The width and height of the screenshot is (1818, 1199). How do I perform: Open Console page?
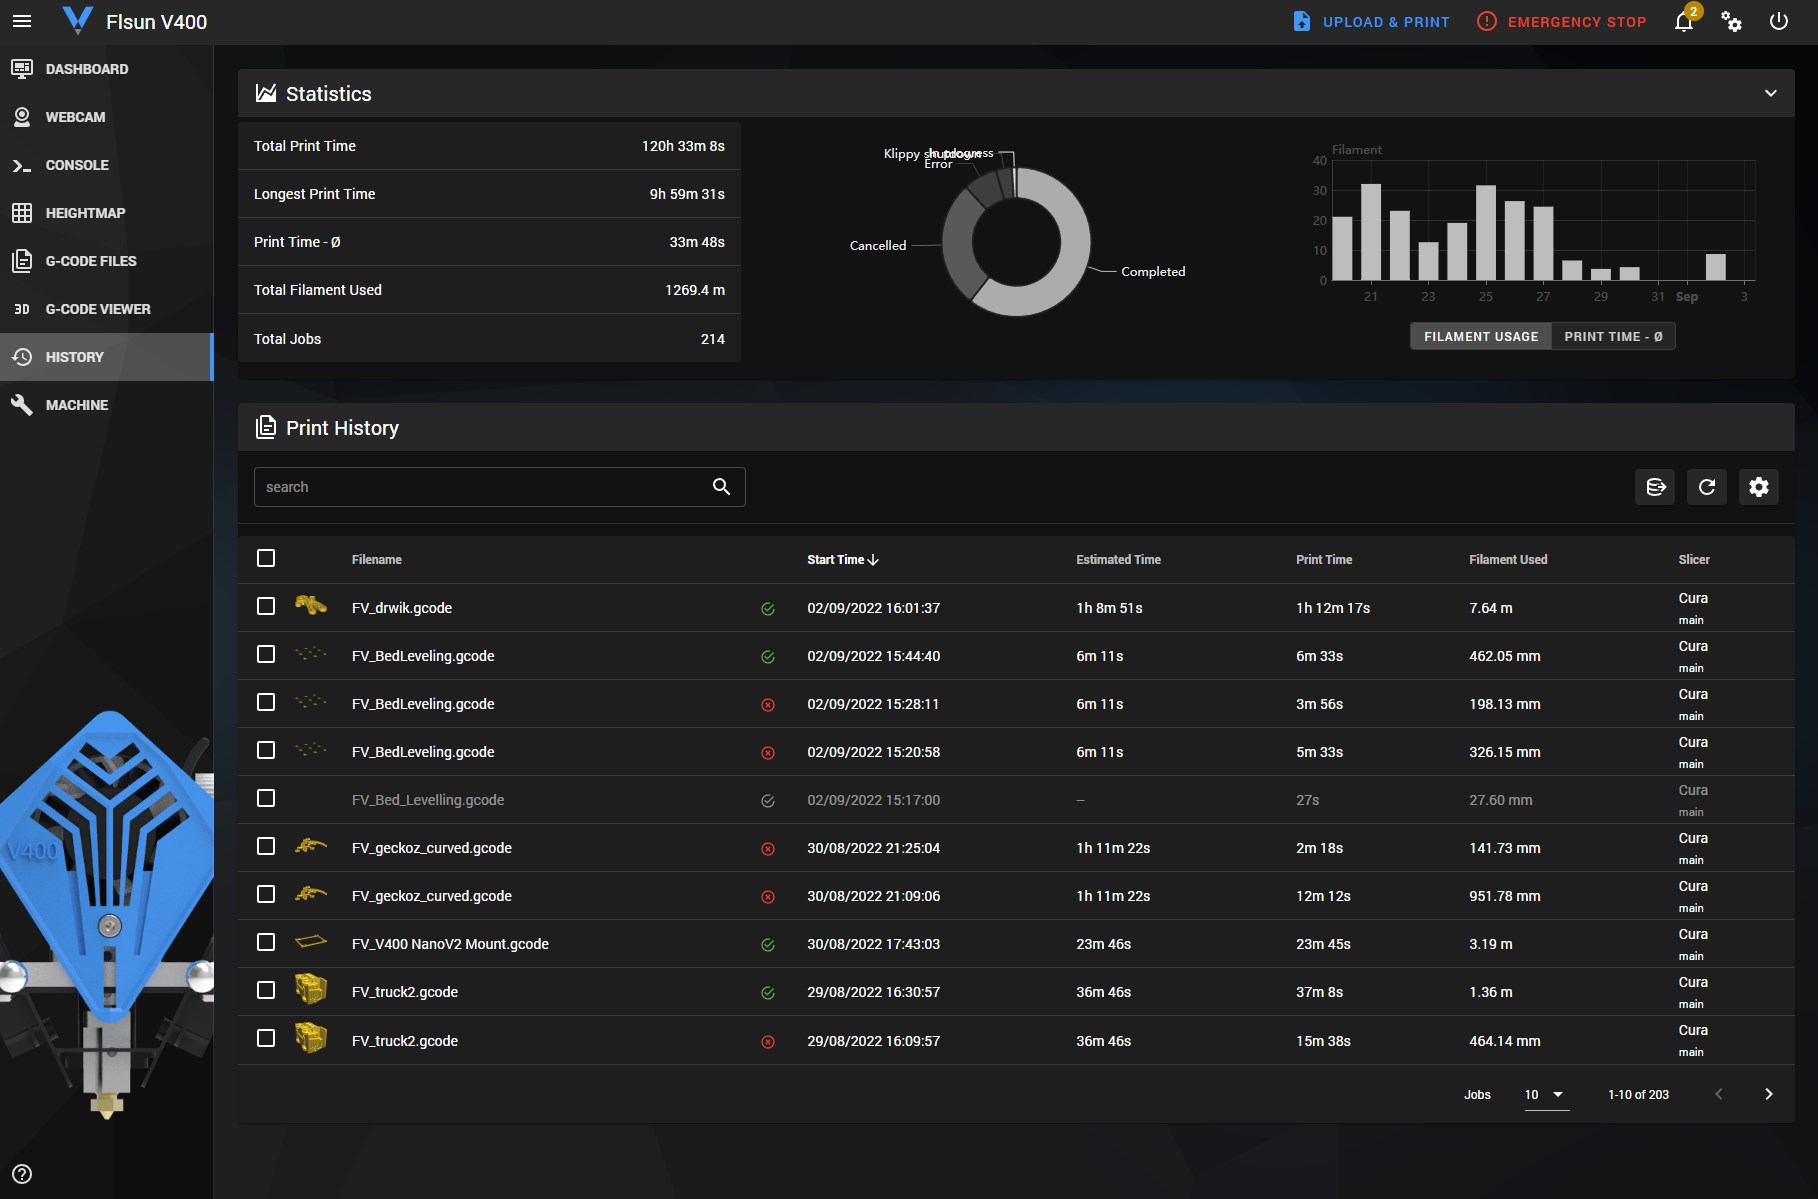click(106, 165)
